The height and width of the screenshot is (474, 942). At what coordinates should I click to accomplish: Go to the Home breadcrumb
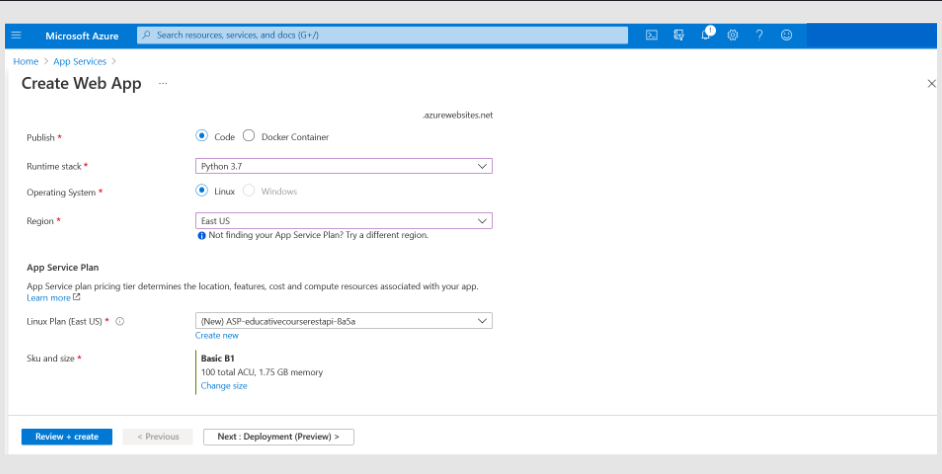click(26, 61)
